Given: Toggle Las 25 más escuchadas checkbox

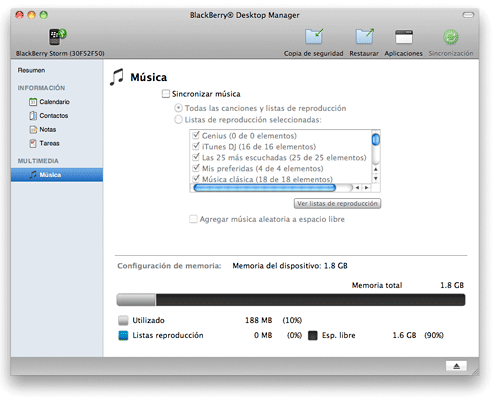Looking at the screenshot, I should (196, 157).
